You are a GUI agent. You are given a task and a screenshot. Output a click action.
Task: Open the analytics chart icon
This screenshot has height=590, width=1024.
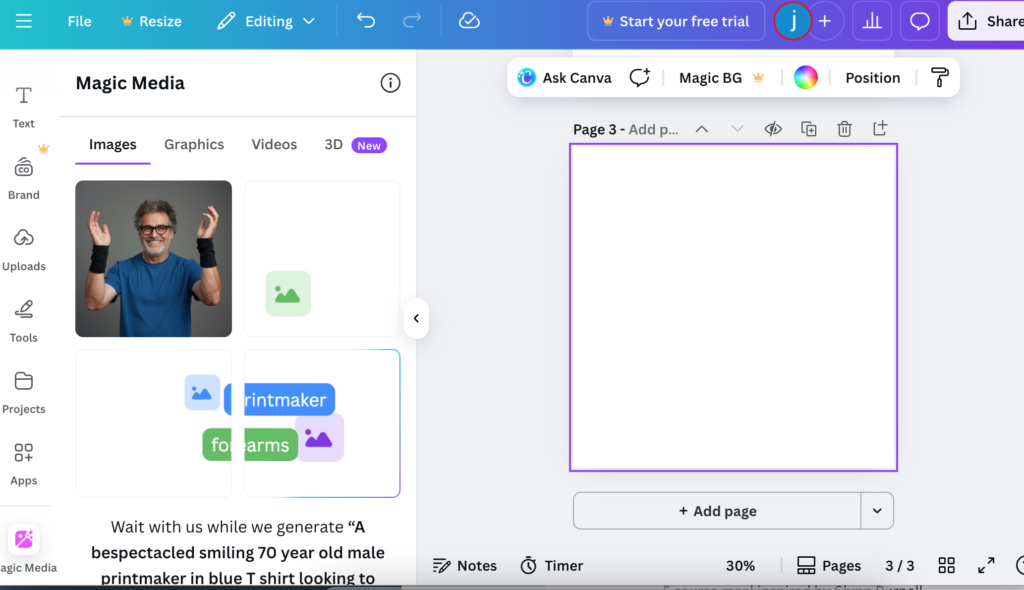click(872, 21)
